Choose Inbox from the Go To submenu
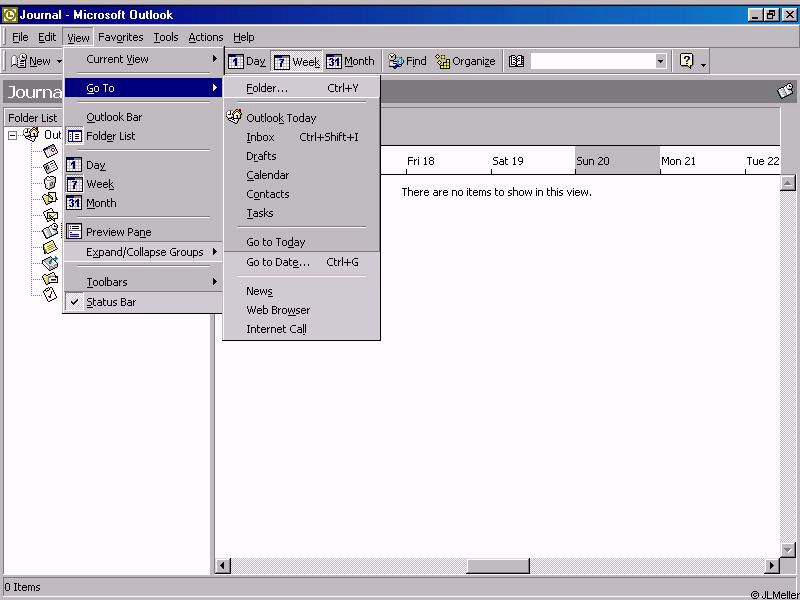800x600 pixels. [x=260, y=137]
